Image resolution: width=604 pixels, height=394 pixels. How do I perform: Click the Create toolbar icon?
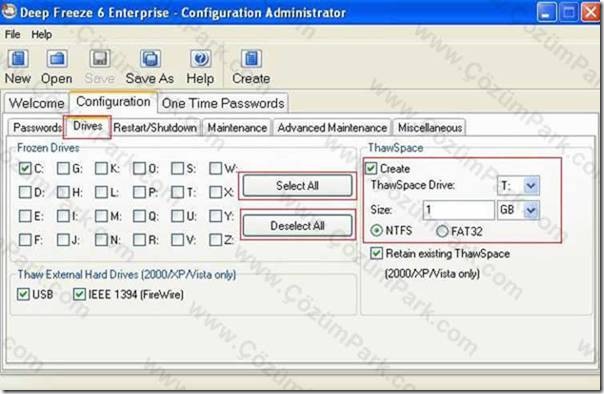click(251, 59)
